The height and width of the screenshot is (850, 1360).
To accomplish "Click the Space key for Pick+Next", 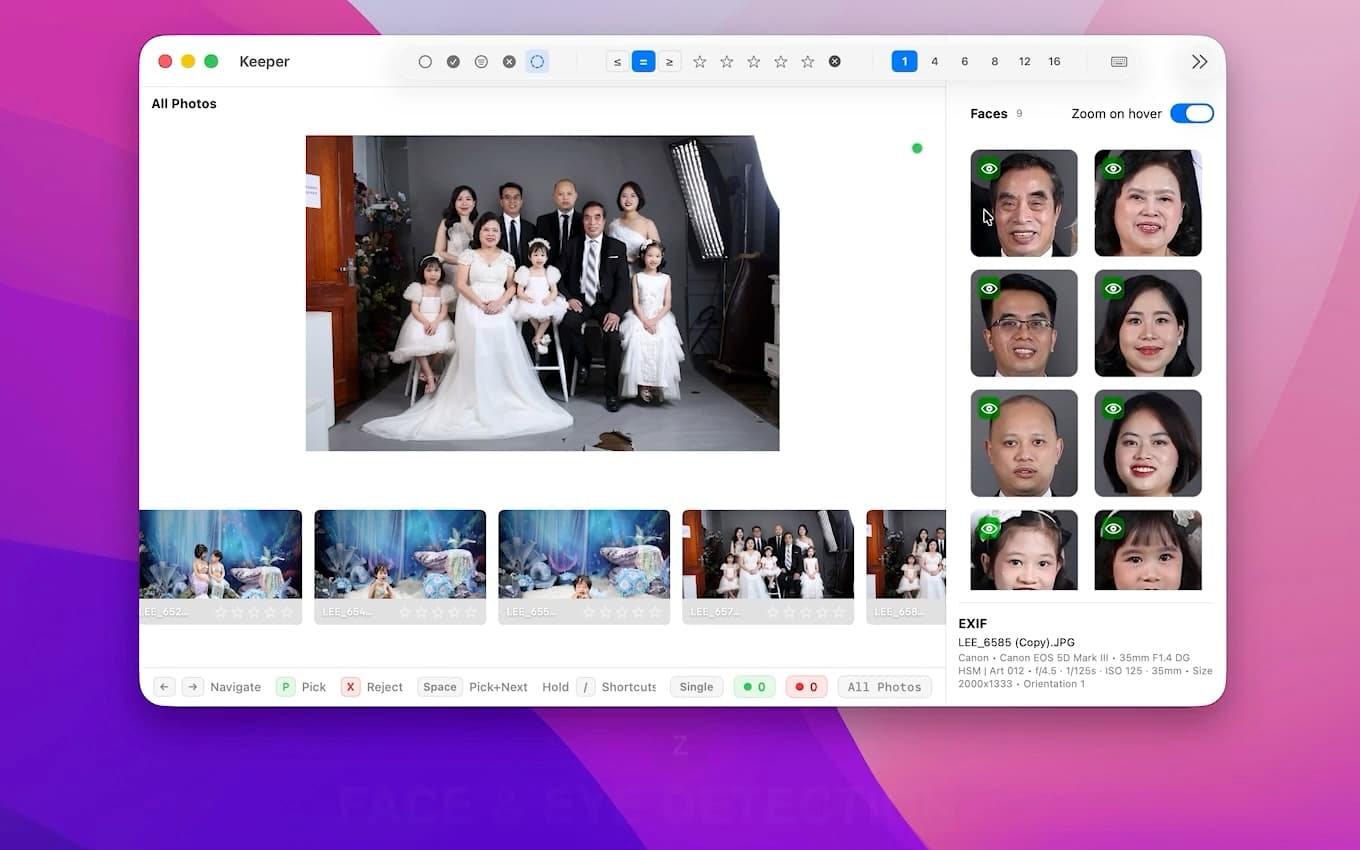I will click(440, 687).
